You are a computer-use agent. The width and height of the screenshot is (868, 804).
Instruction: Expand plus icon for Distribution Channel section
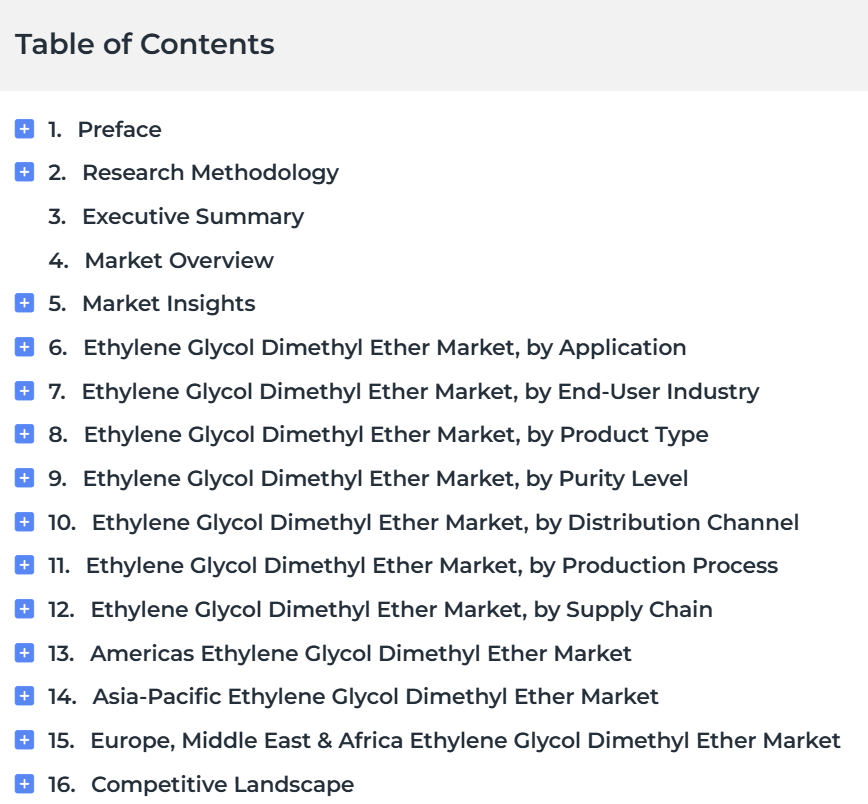[x=24, y=522]
